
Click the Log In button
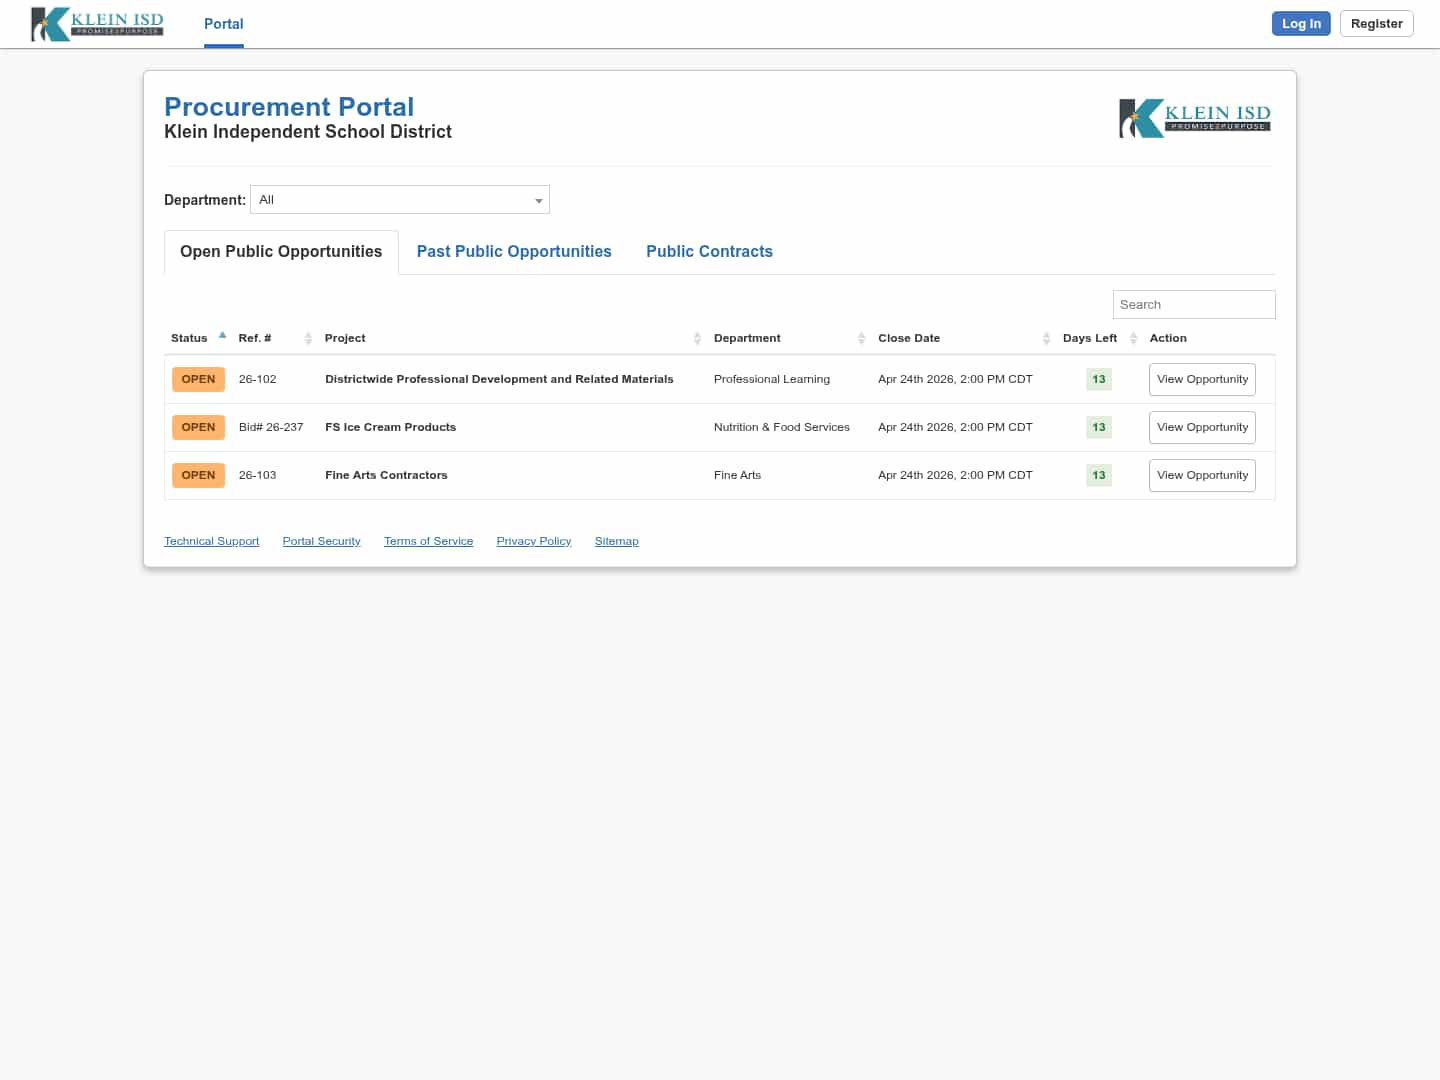click(1301, 23)
